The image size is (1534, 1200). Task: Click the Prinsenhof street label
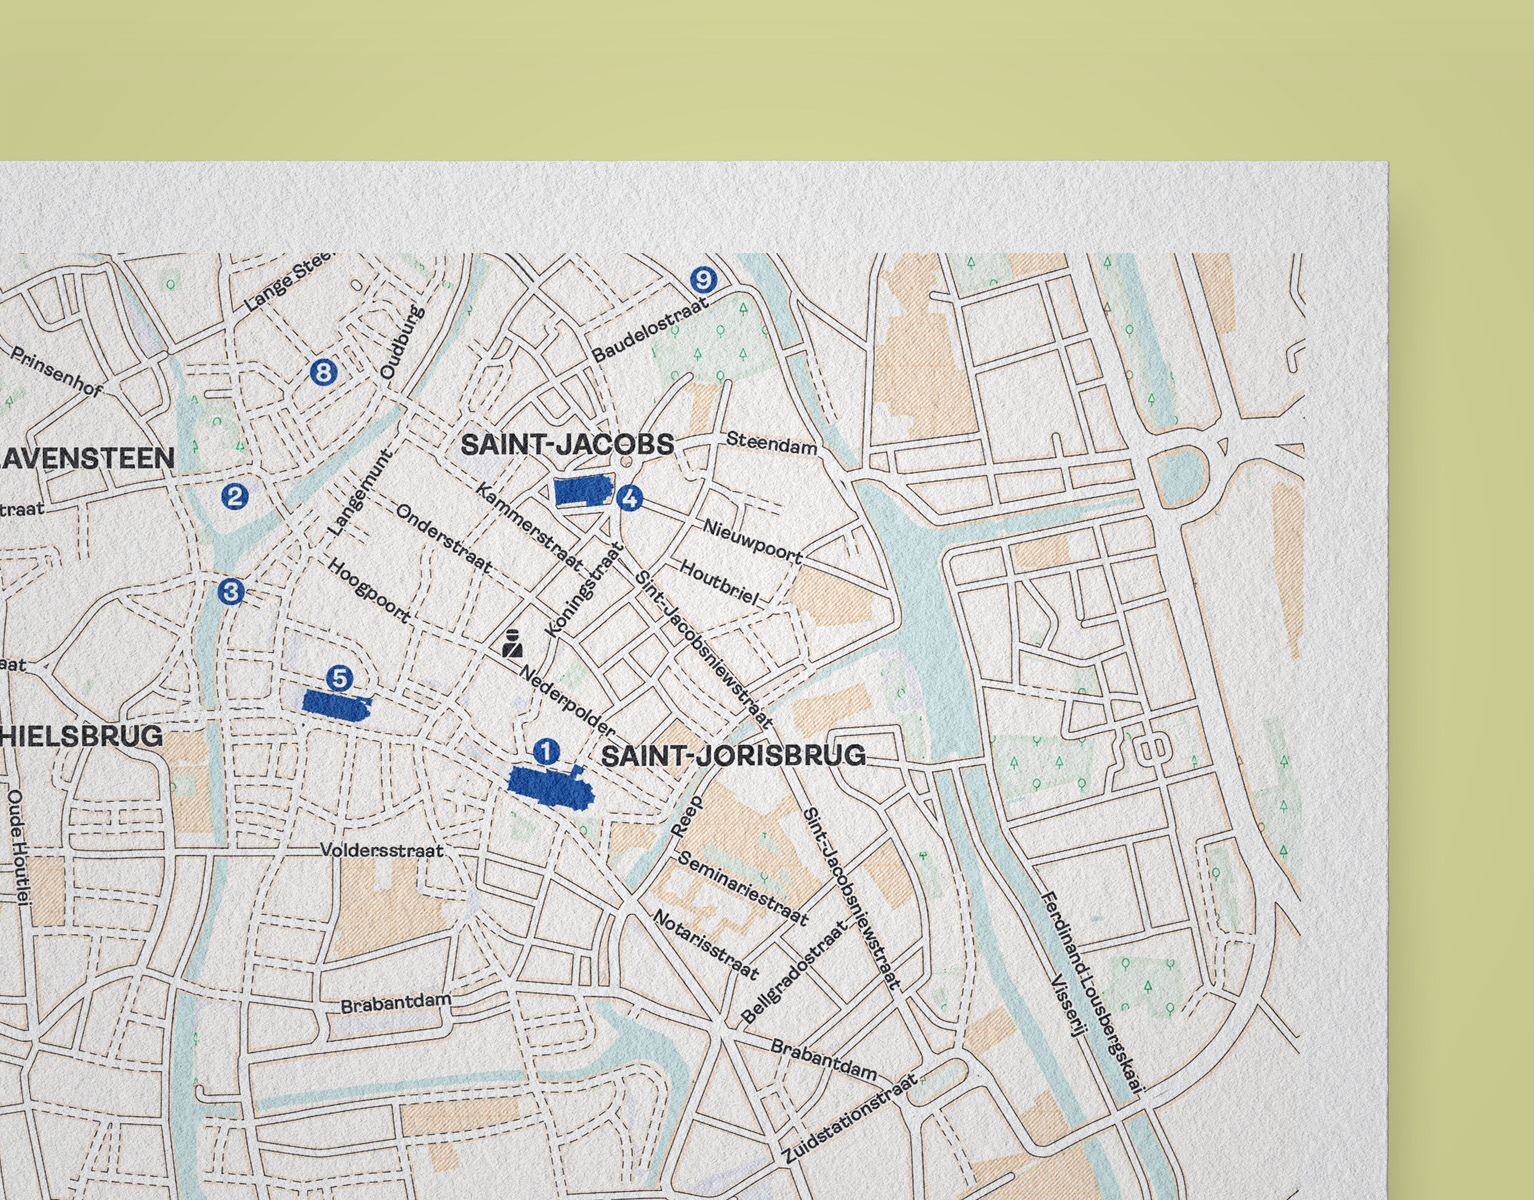point(55,371)
